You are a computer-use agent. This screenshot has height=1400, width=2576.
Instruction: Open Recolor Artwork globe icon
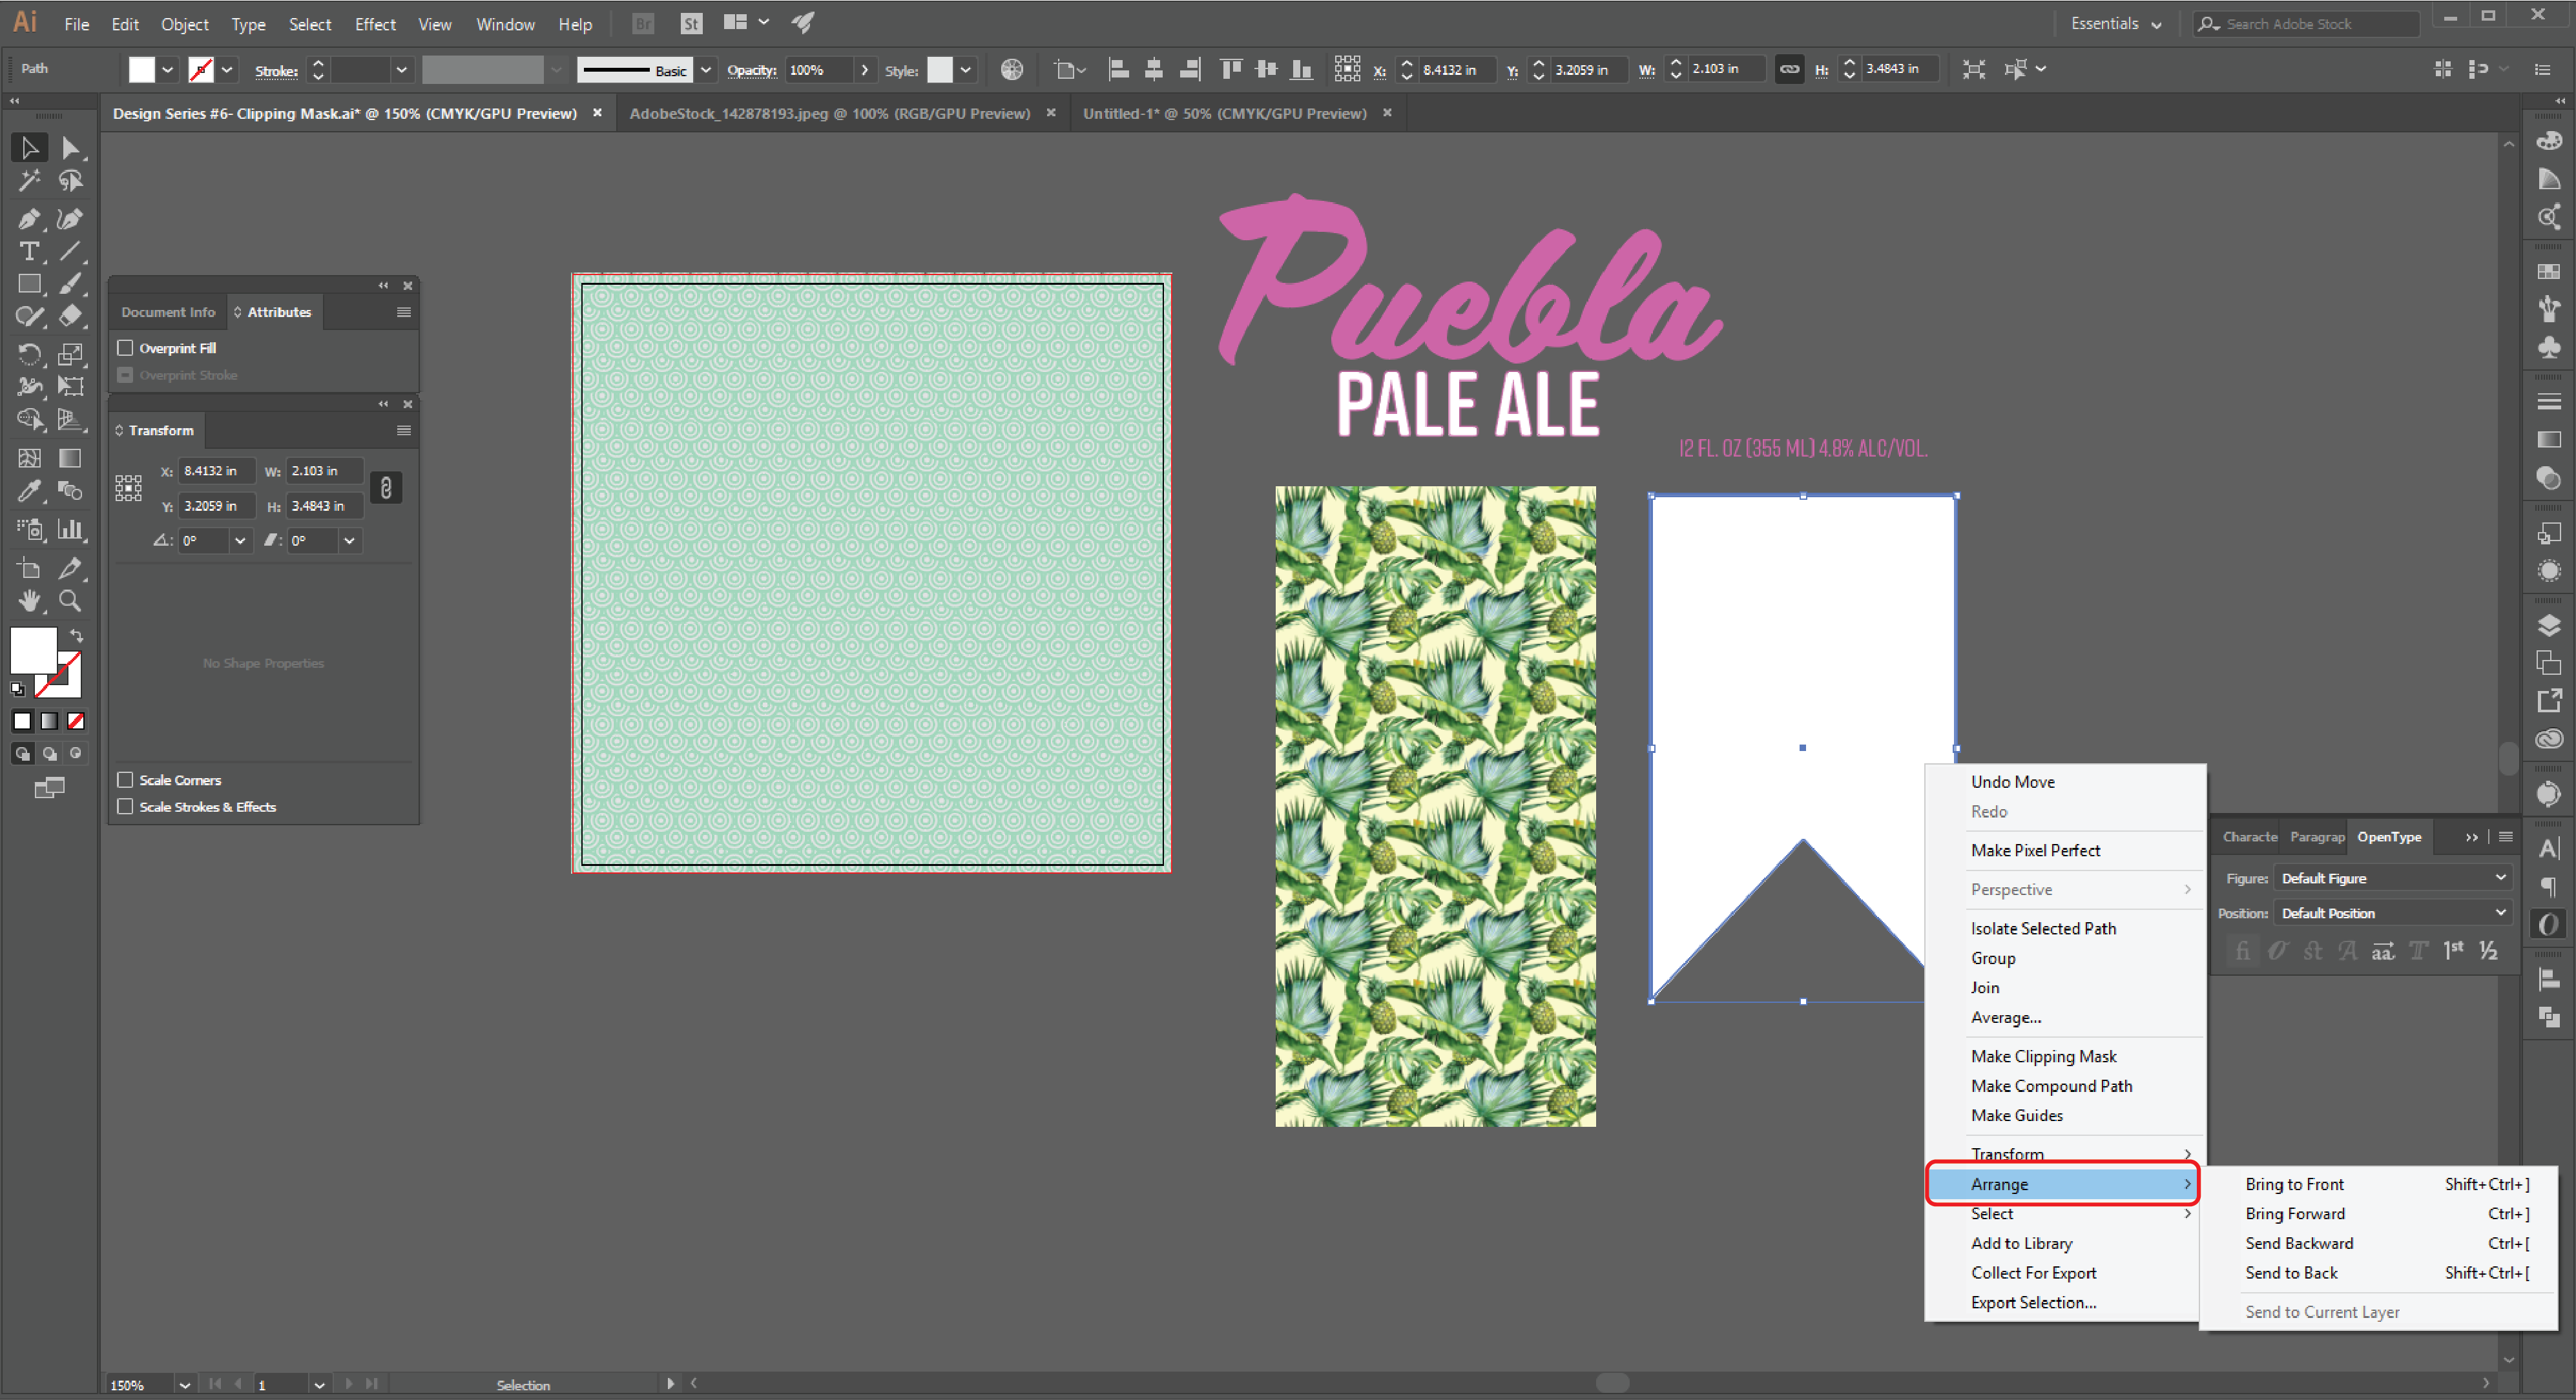tap(1011, 69)
